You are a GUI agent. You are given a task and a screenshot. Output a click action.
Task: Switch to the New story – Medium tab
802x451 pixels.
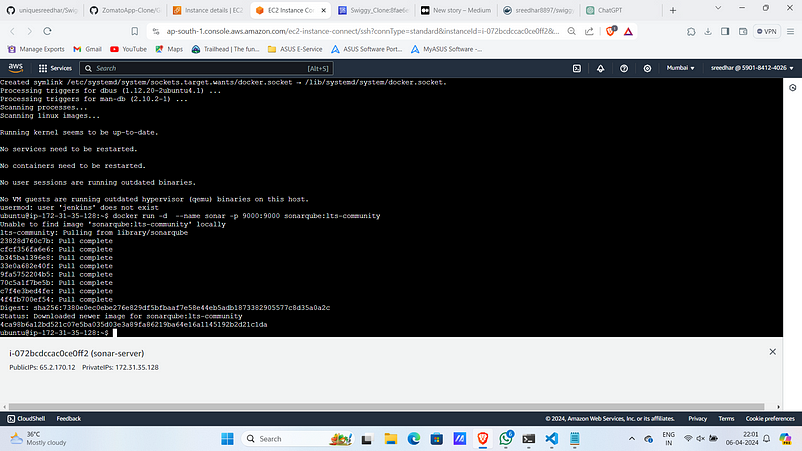pyautogui.click(x=456, y=10)
